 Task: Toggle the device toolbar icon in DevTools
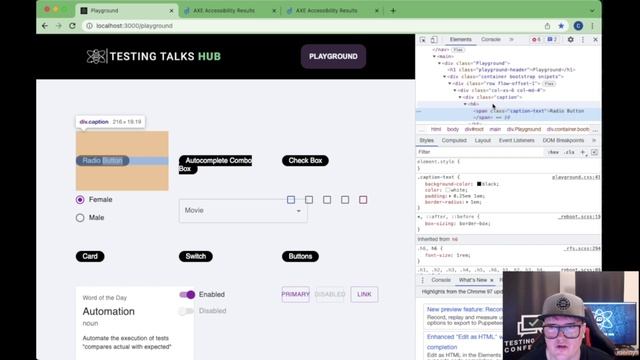tap(434, 40)
